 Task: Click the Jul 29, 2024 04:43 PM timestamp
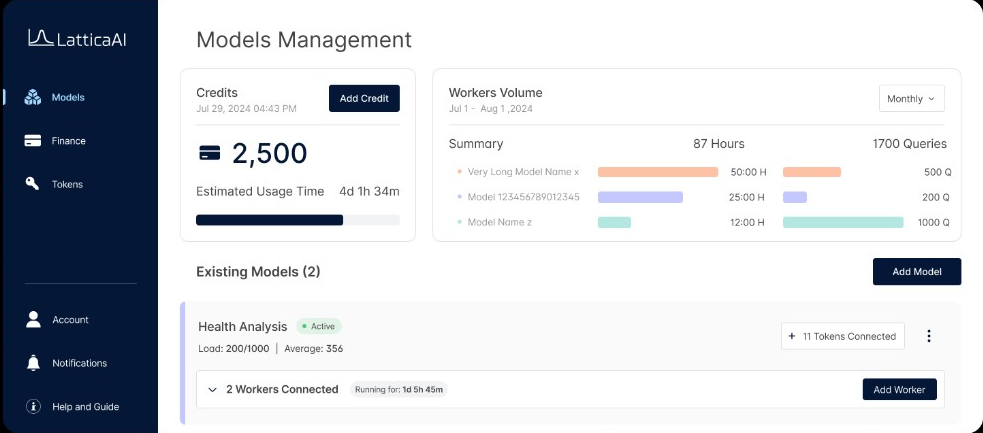point(246,109)
